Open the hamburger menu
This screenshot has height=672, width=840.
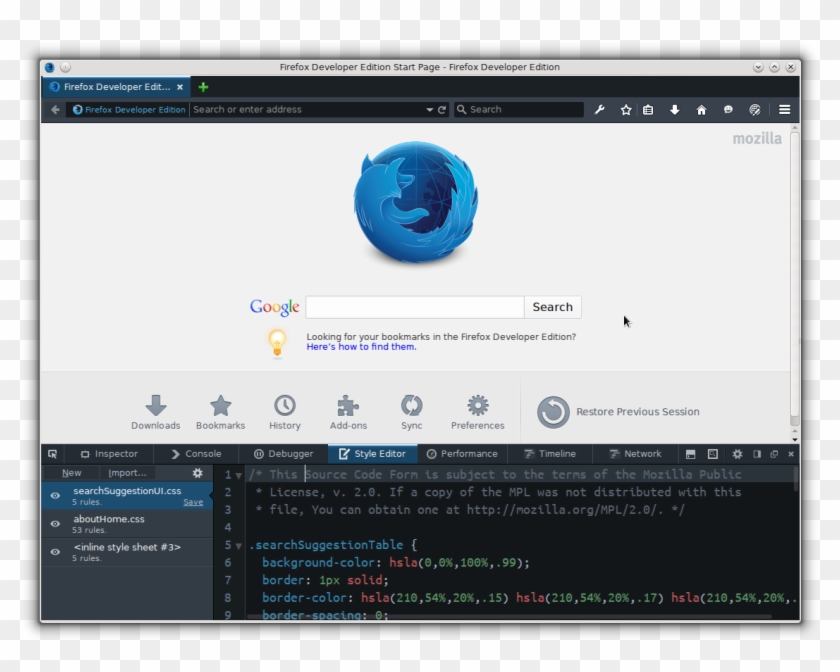(x=784, y=109)
